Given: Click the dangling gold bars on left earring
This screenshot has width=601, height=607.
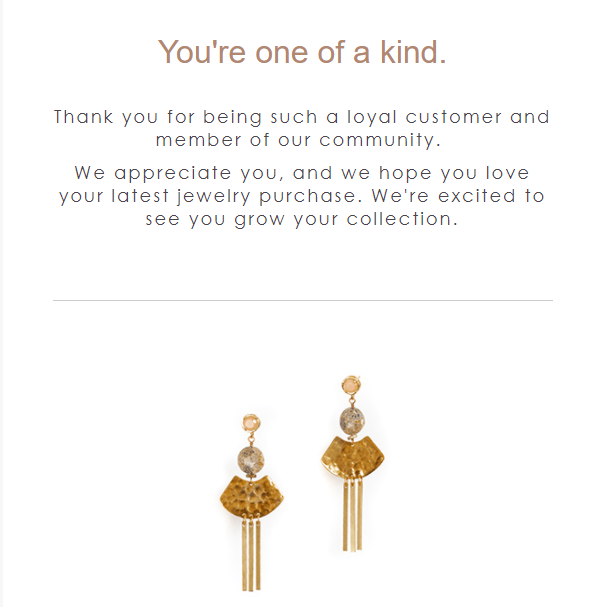Looking at the screenshot, I should pyautogui.click(x=250, y=555).
